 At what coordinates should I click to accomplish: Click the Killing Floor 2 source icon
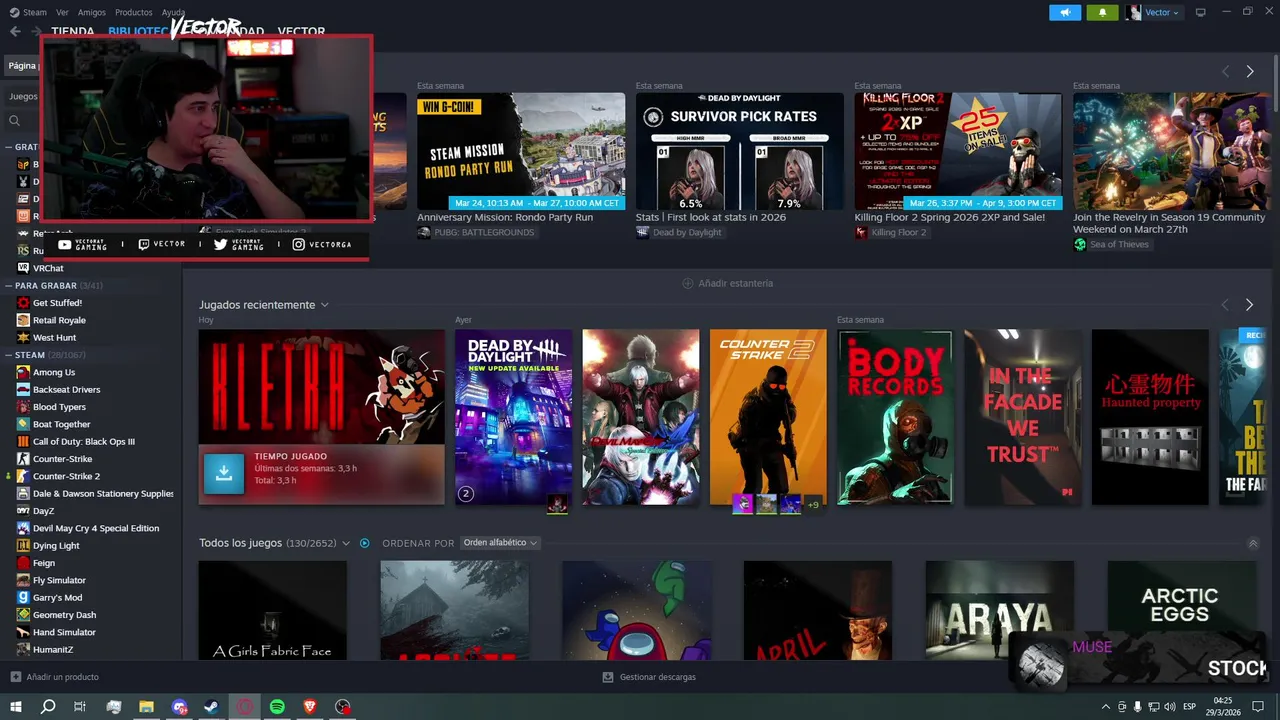(861, 232)
